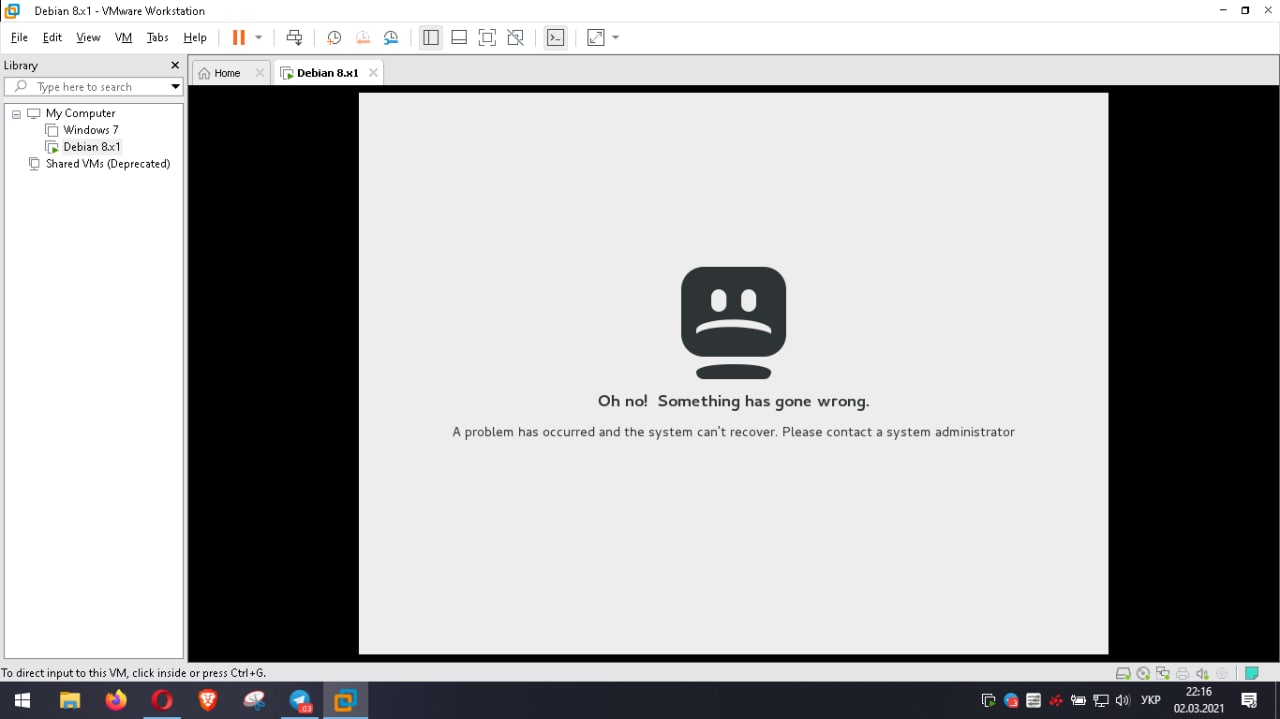Screen dimensions: 1280x719
Task: Select Shared VMs (Deprecated) entry
Action: [x=107, y=164]
